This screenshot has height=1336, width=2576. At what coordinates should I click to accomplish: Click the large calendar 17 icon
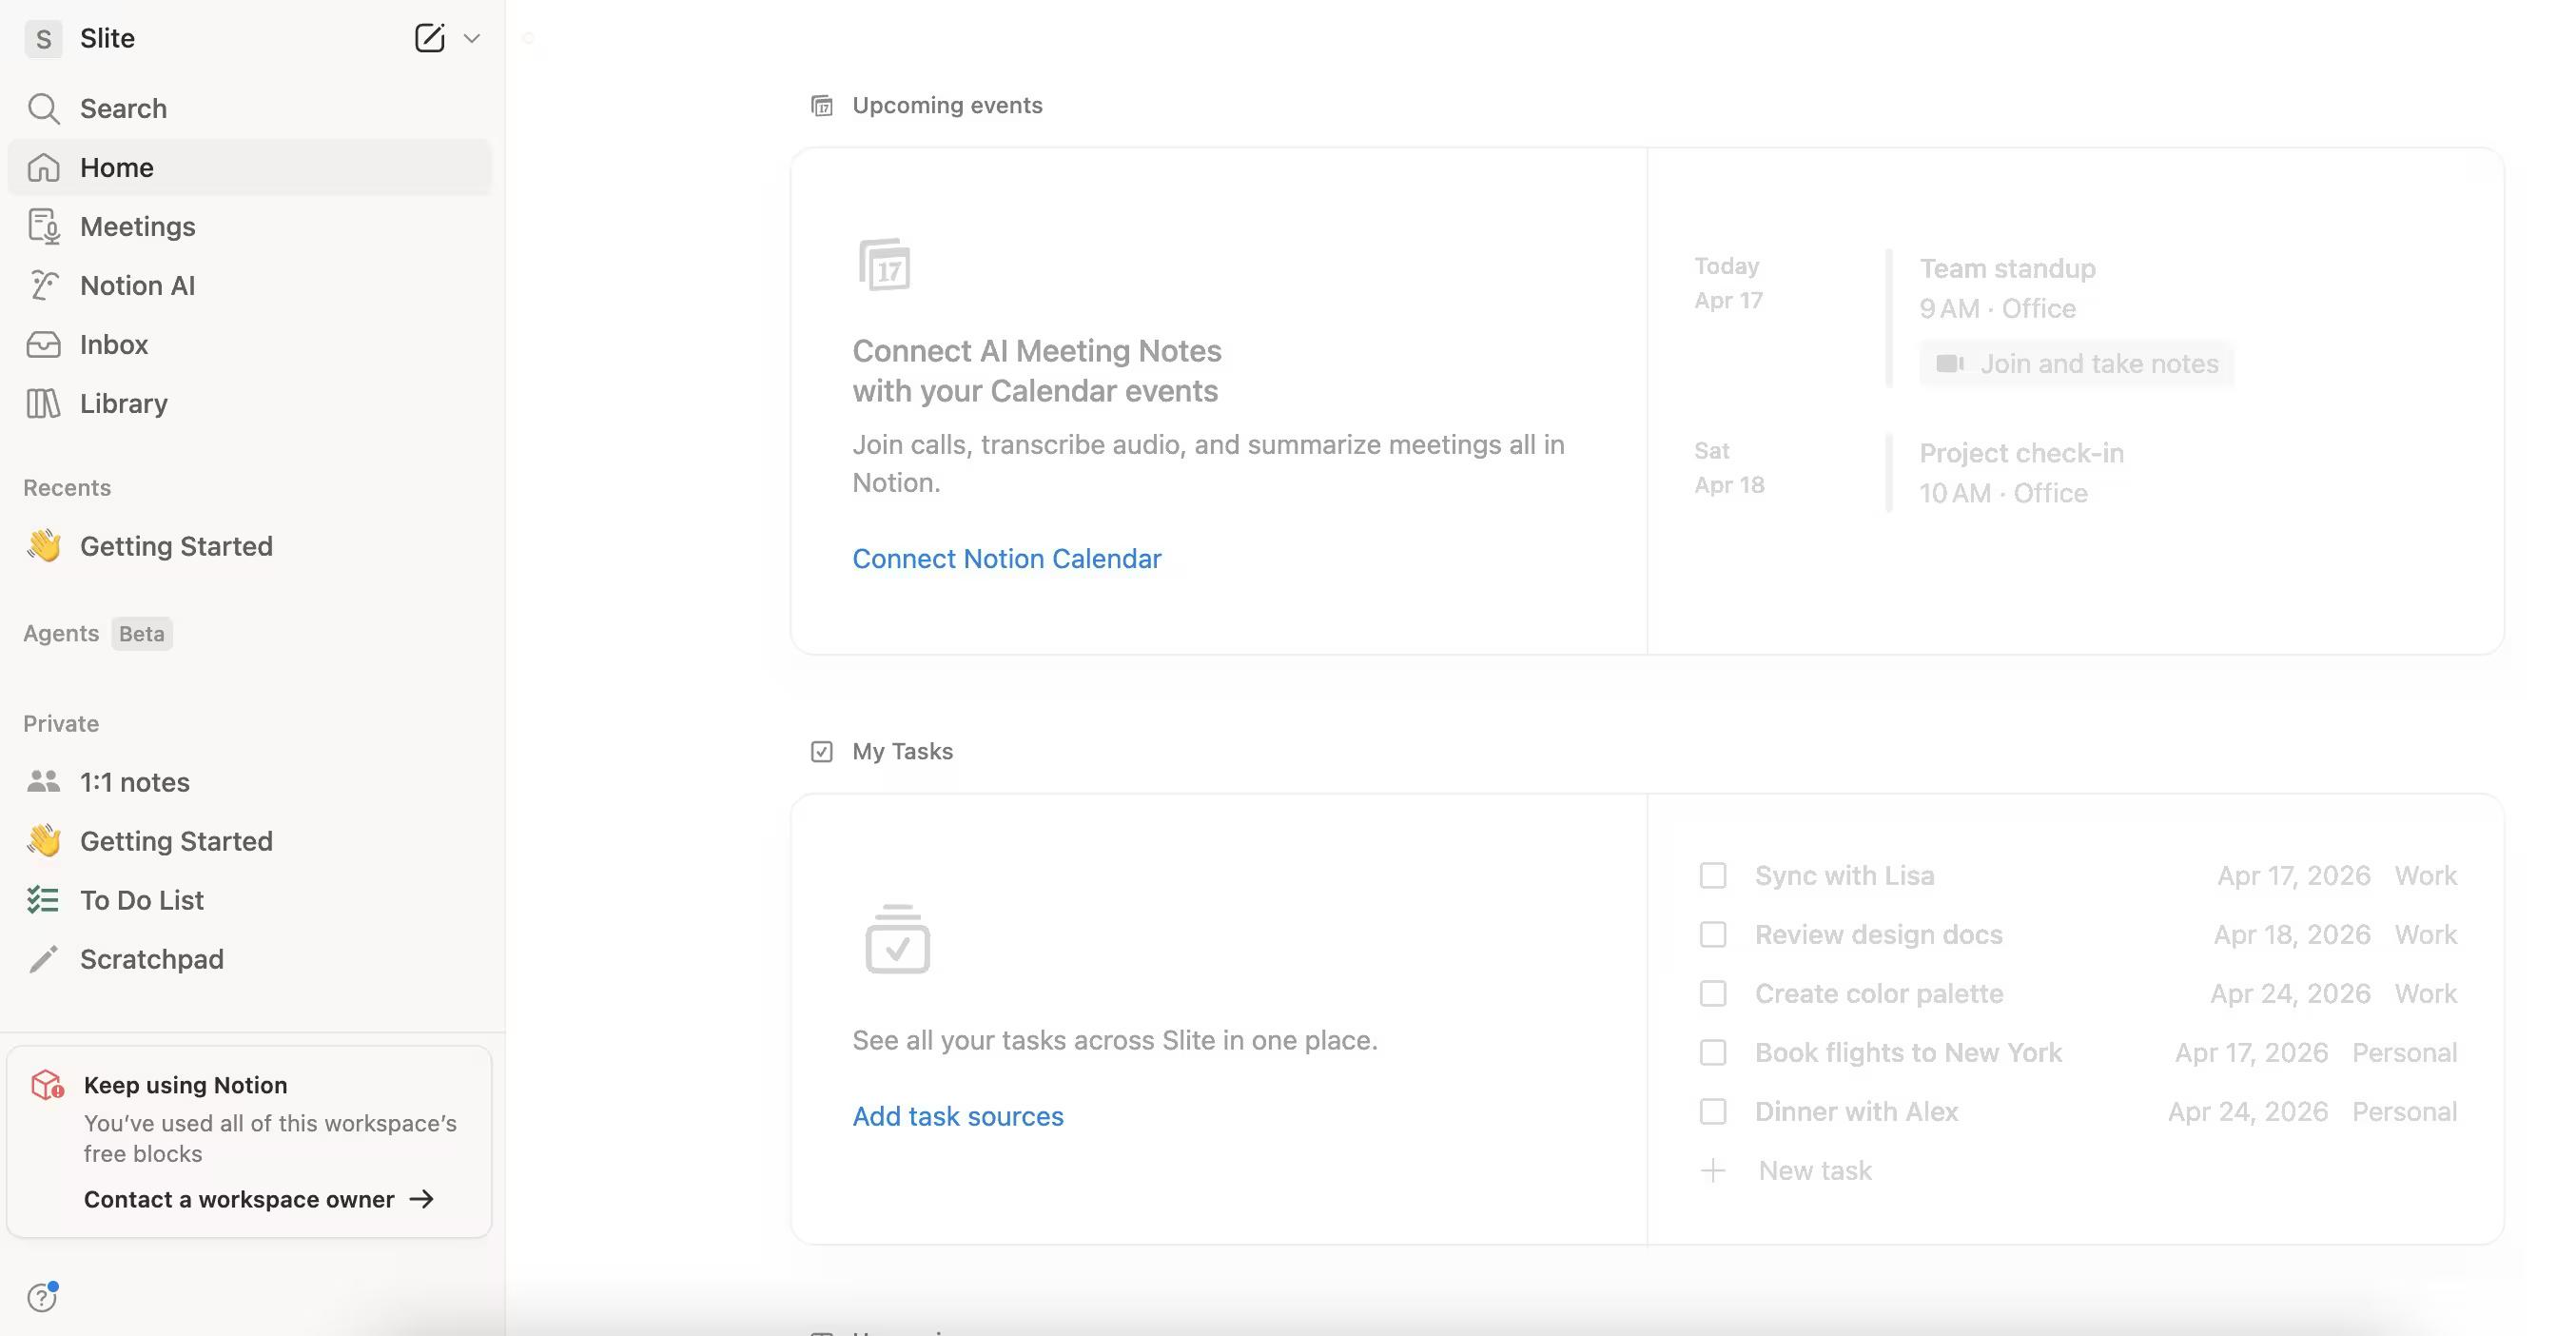point(885,265)
